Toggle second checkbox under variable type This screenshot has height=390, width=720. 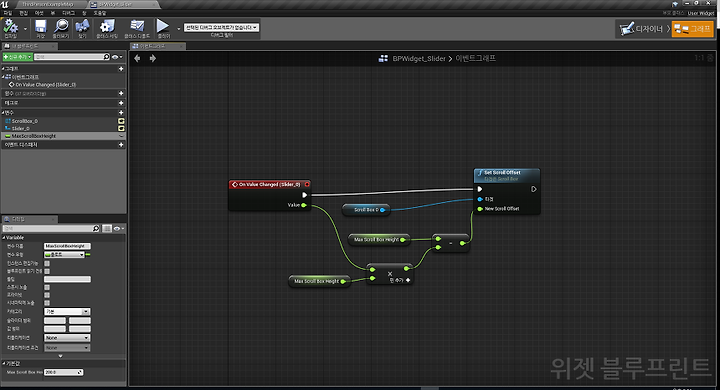(47, 271)
